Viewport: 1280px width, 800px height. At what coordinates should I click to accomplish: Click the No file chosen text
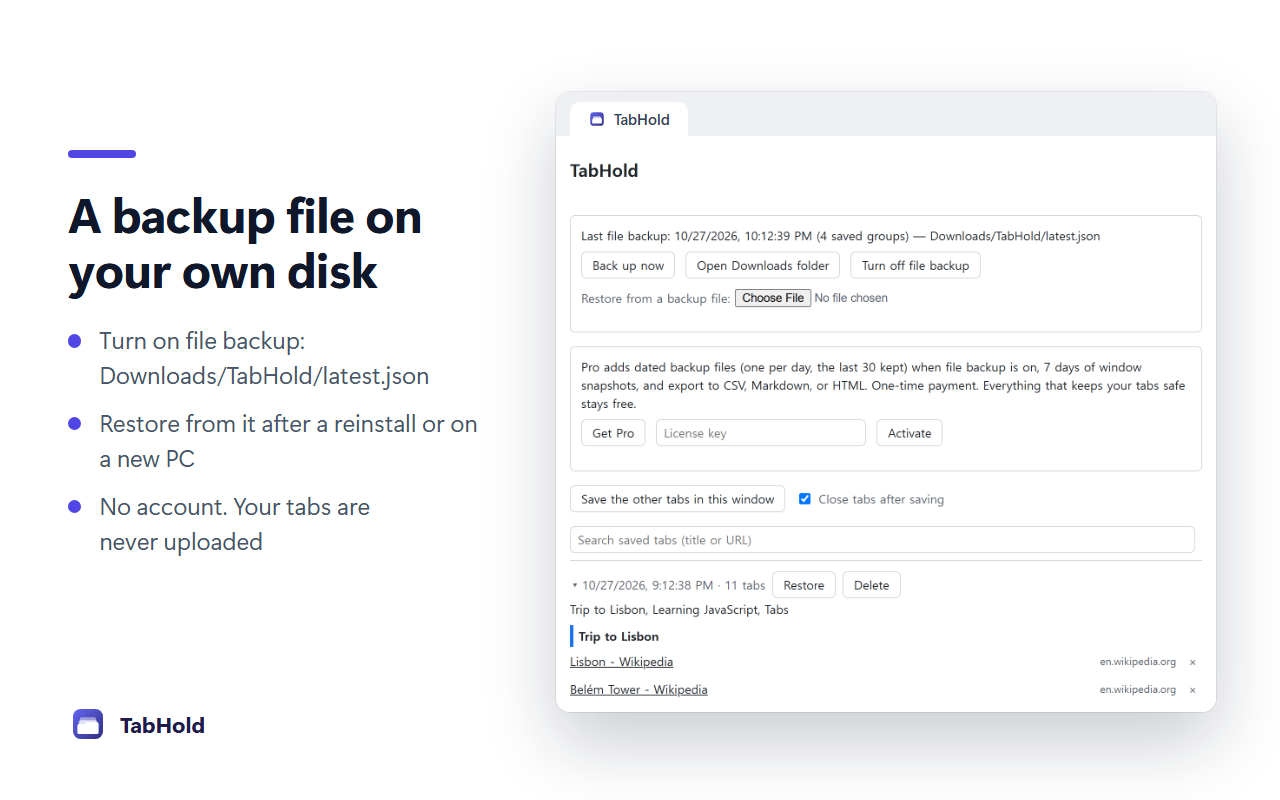click(851, 298)
